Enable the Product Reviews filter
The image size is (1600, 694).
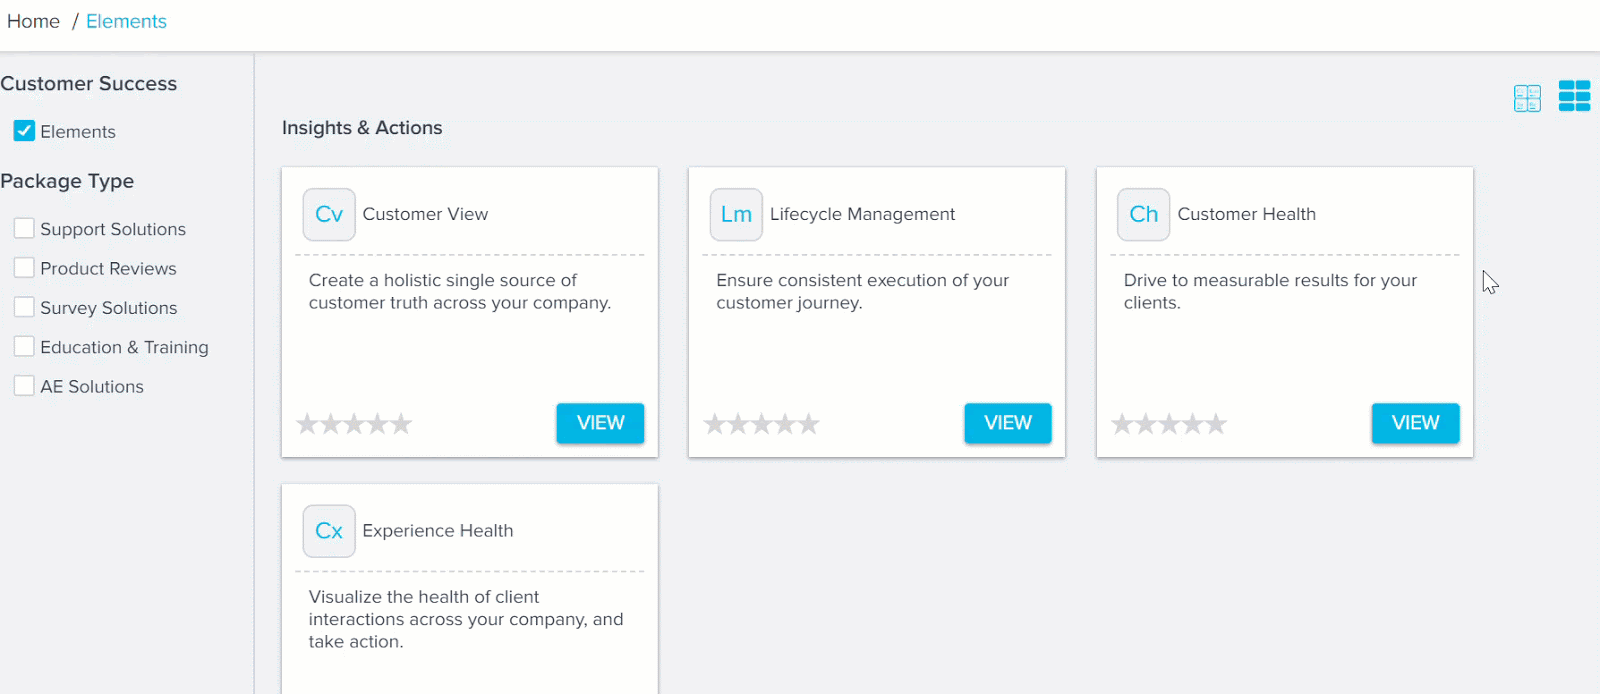tap(24, 267)
